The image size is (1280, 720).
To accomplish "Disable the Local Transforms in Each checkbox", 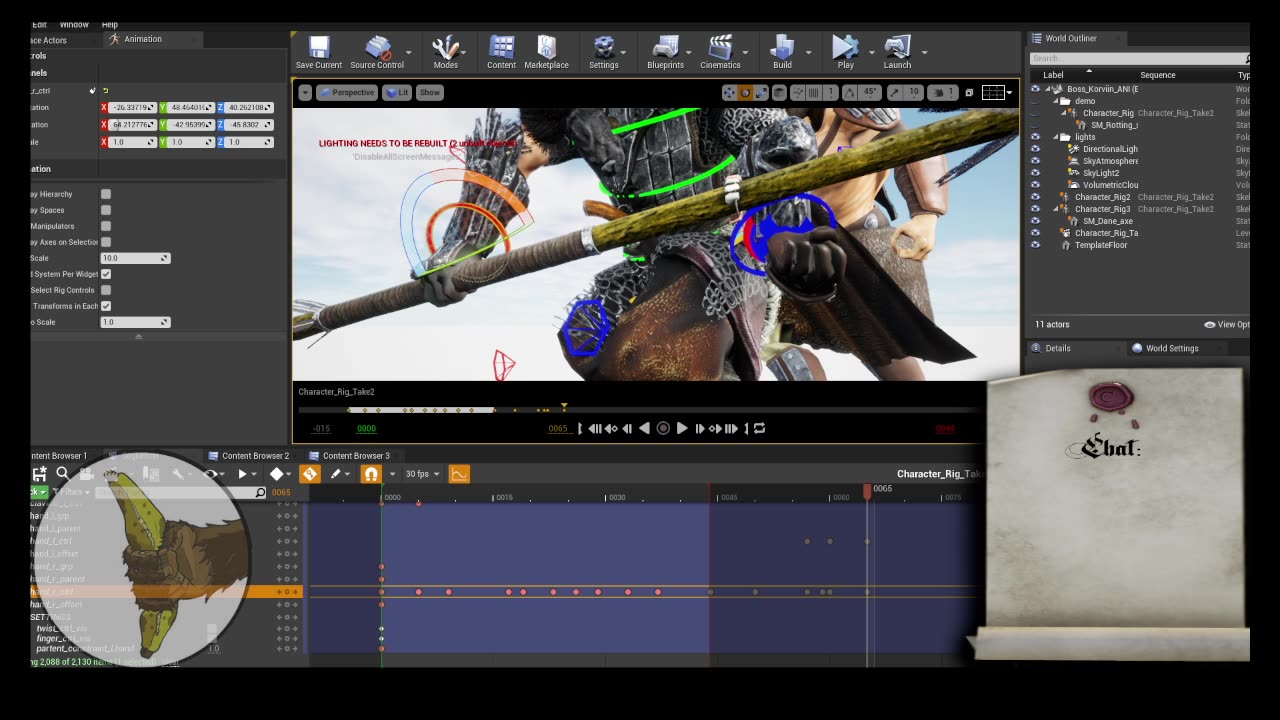I will (x=106, y=306).
